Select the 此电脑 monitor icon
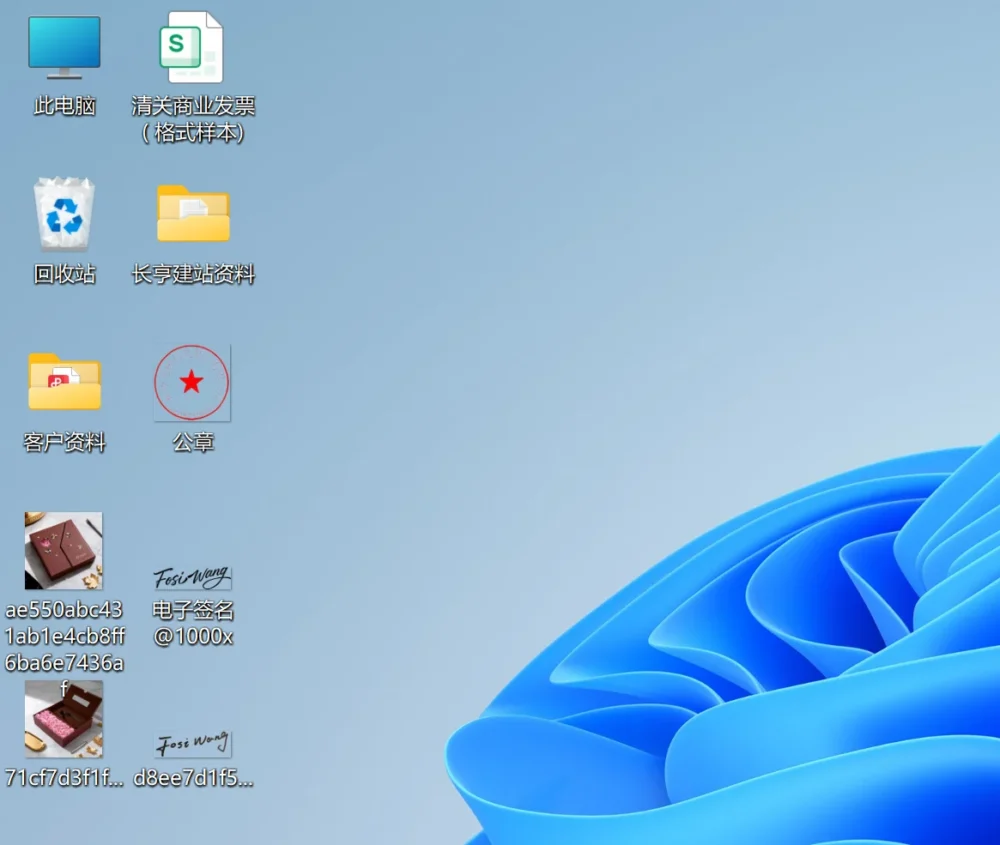 coord(64,47)
